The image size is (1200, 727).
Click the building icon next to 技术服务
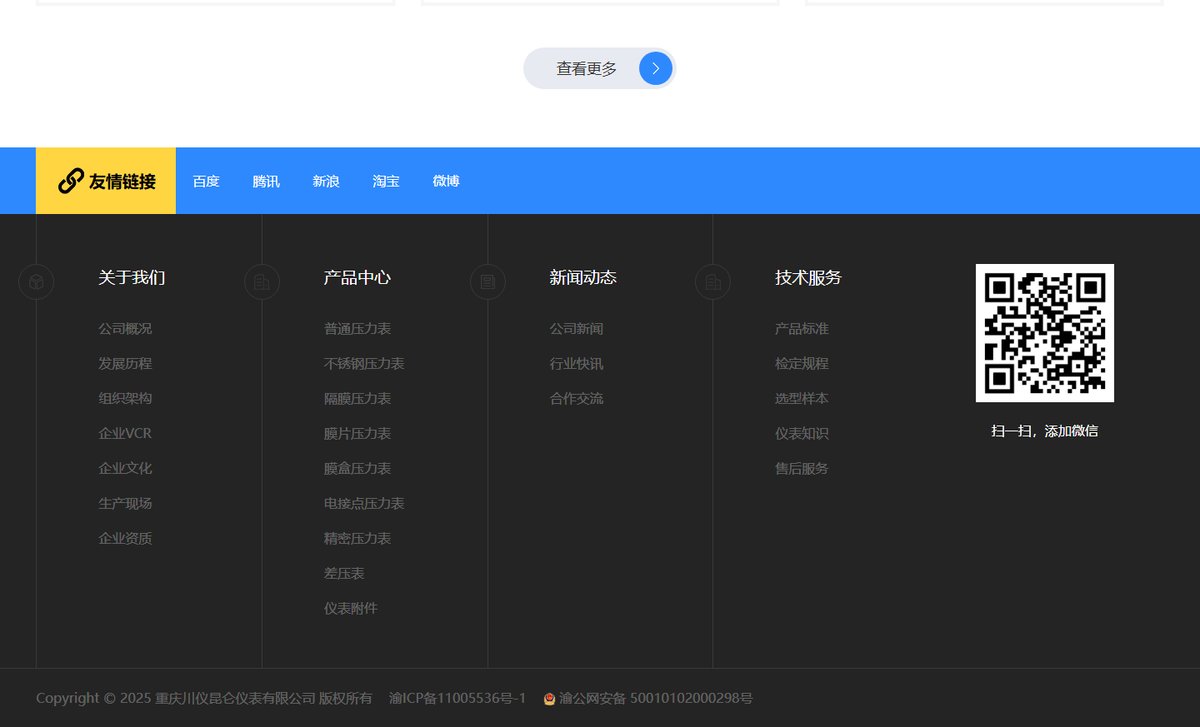pos(713,282)
